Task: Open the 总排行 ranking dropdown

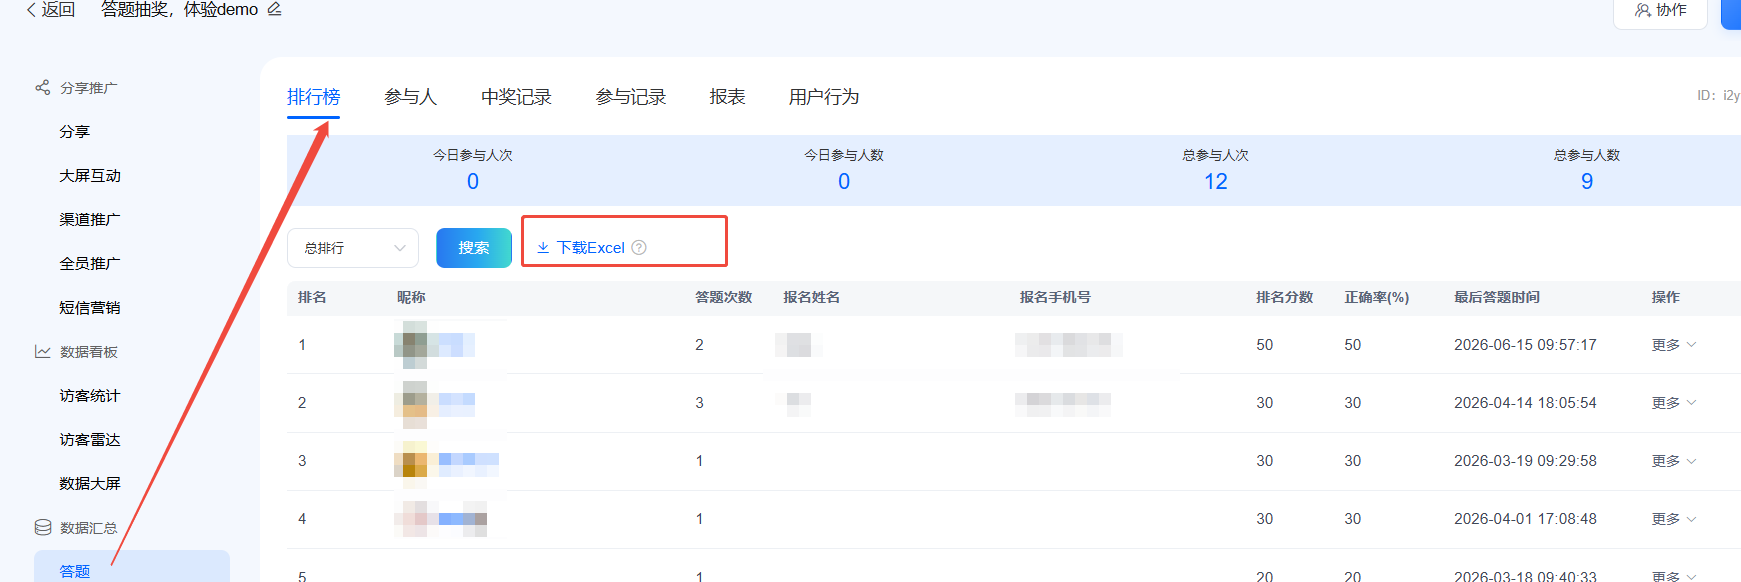Action: [353, 248]
